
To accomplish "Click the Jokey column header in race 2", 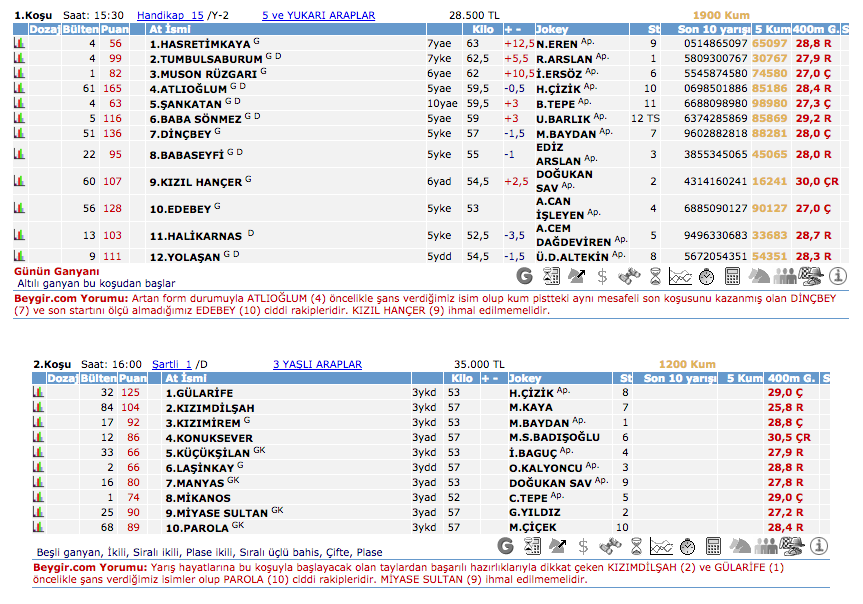I will 525,379.
